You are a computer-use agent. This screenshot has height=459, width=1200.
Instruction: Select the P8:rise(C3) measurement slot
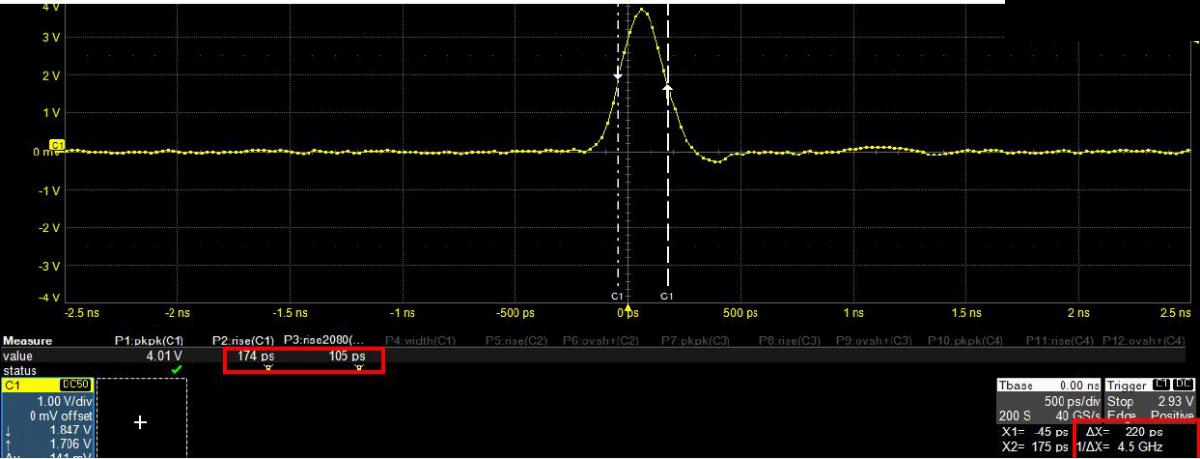[792, 343]
